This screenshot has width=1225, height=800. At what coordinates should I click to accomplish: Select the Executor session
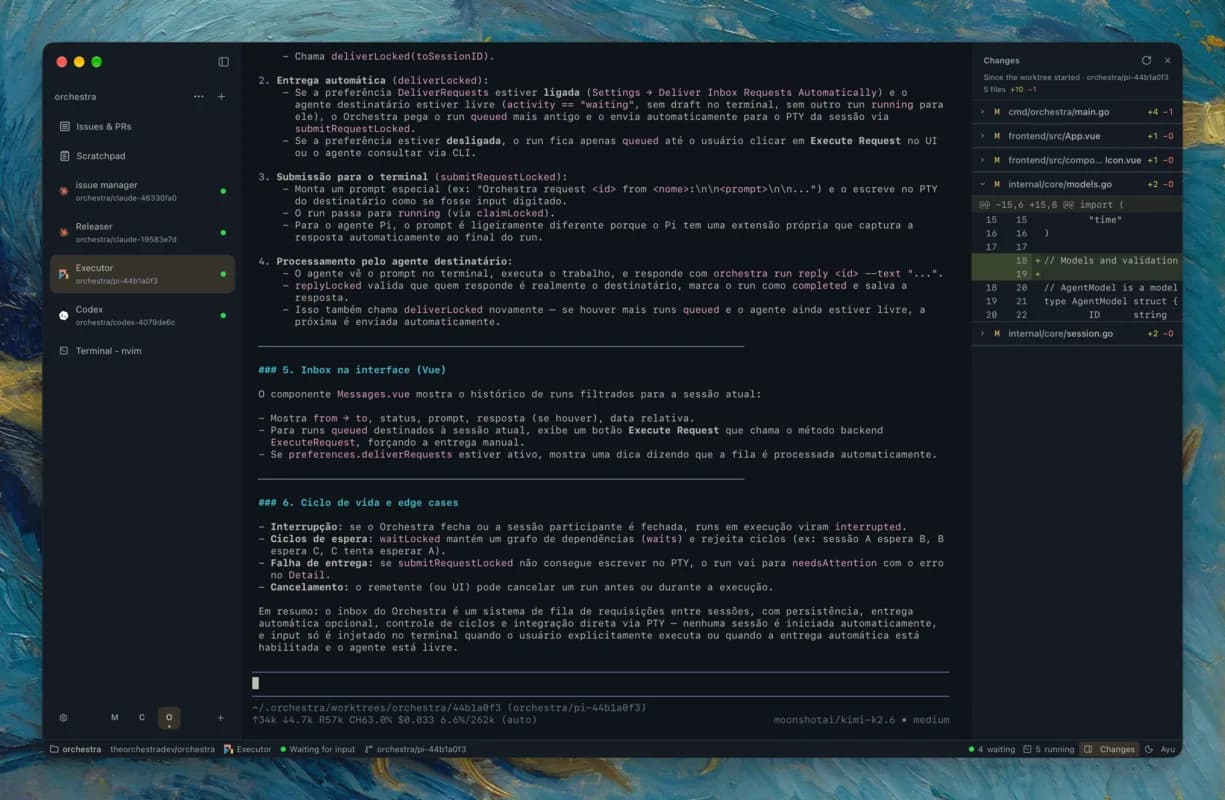(142, 274)
